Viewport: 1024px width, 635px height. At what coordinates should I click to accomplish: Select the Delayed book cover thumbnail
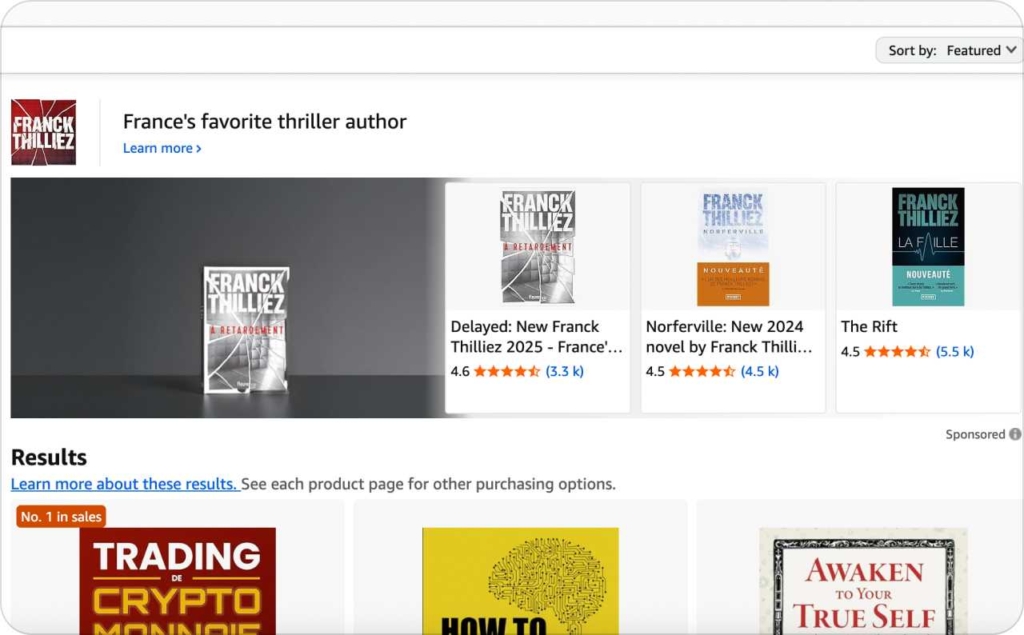[x=537, y=246]
